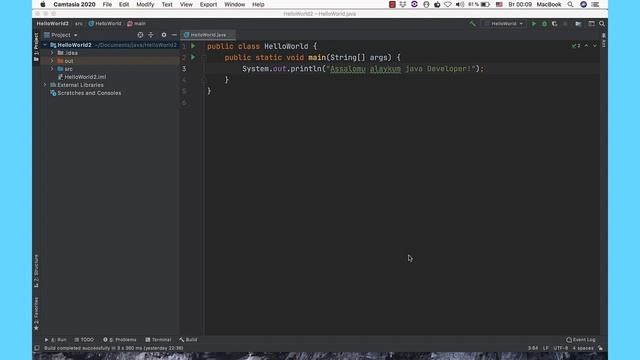Image resolution: width=640 pixels, height=360 pixels.
Task: Hide the Project panel with minus icon
Action: (174, 35)
